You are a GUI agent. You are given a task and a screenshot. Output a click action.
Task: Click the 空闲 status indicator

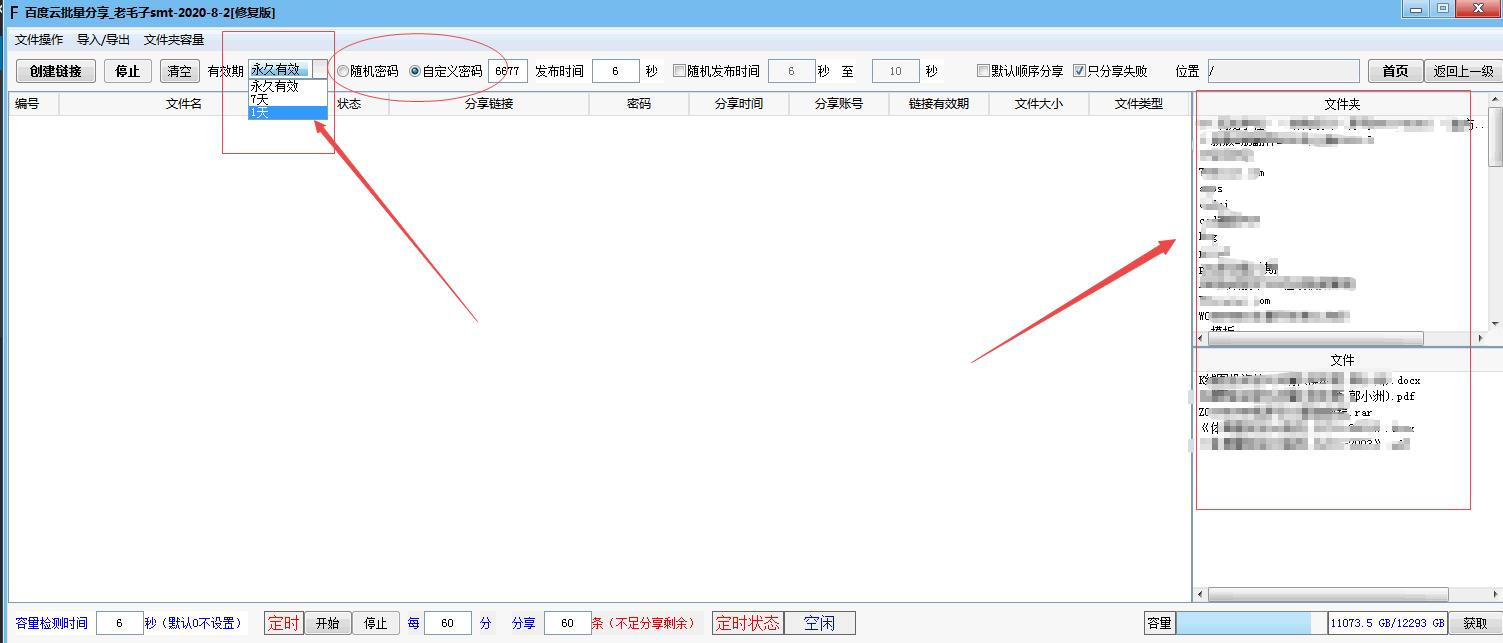point(819,623)
